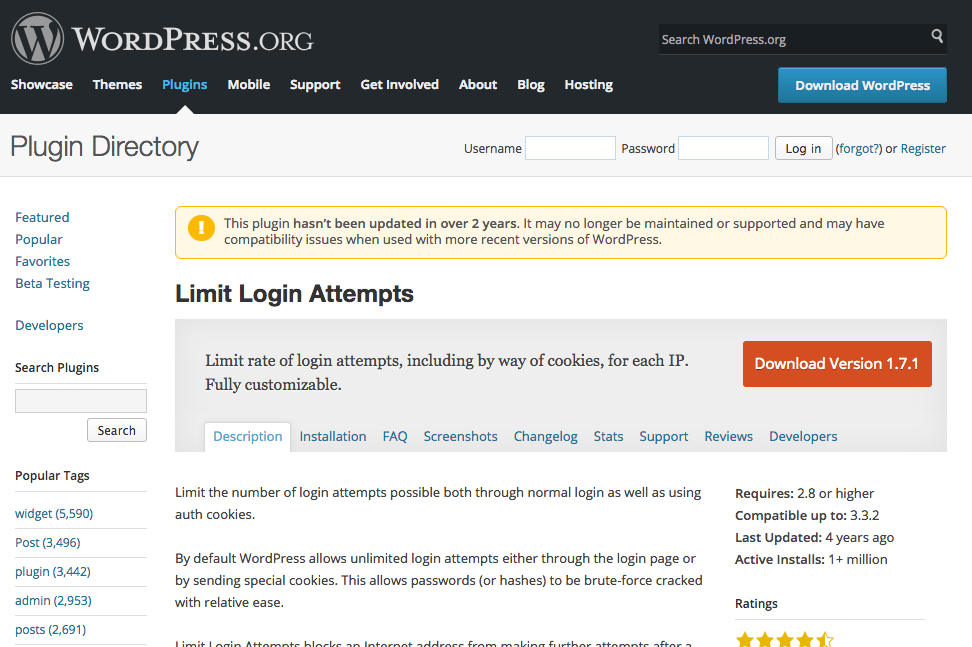Click the forgot password link
The image size is (972, 647).
[x=859, y=148]
